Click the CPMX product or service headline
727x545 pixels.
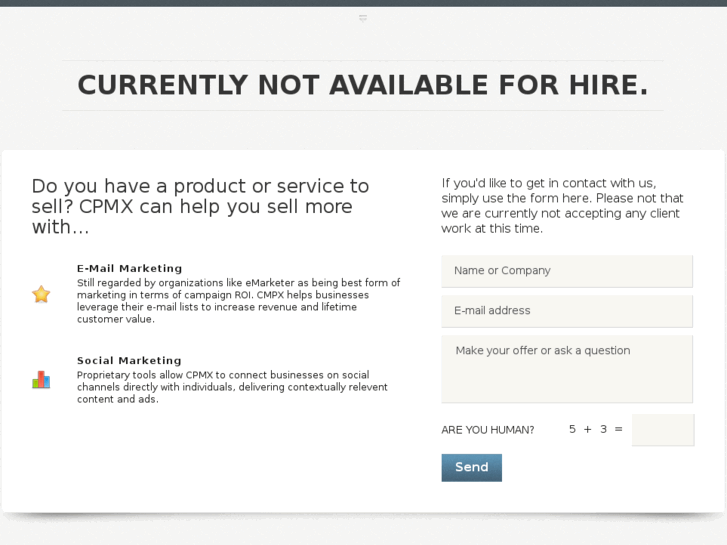200,206
